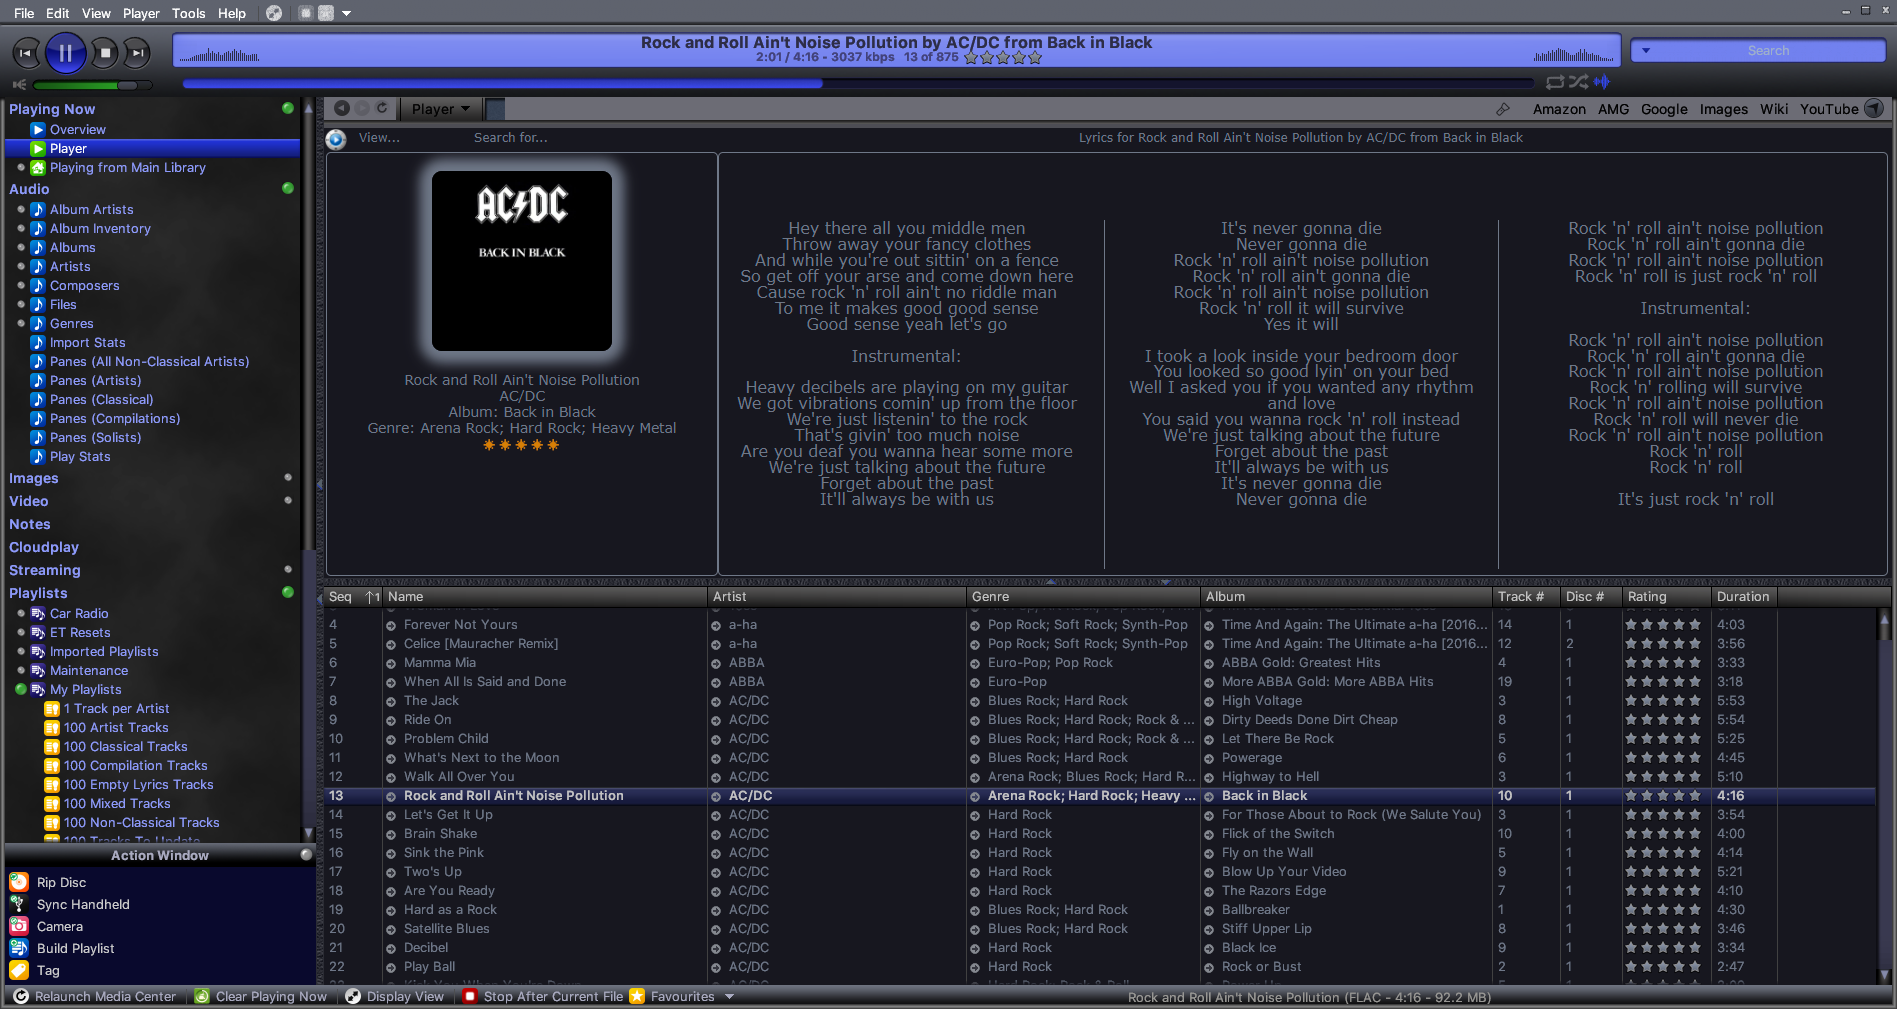Viewport: 1897px width, 1009px height.
Task: Click the 100 Artist Tracks playlist icon
Action: [x=52, y=727]
